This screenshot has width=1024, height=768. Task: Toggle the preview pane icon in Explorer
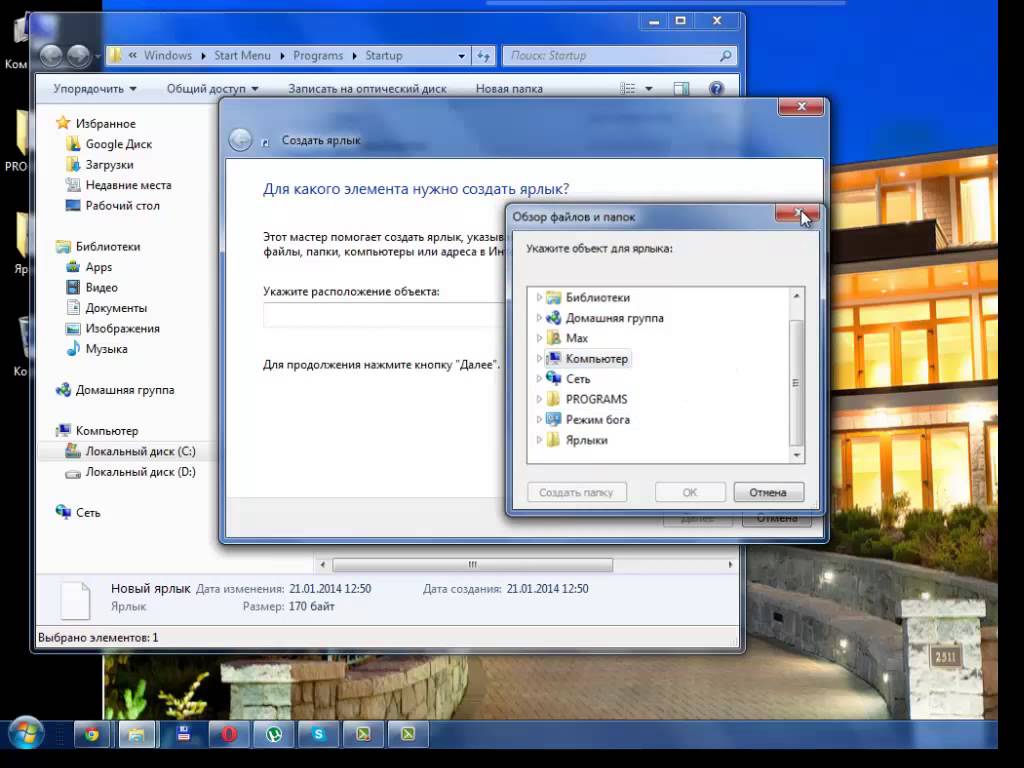(681, 89)
